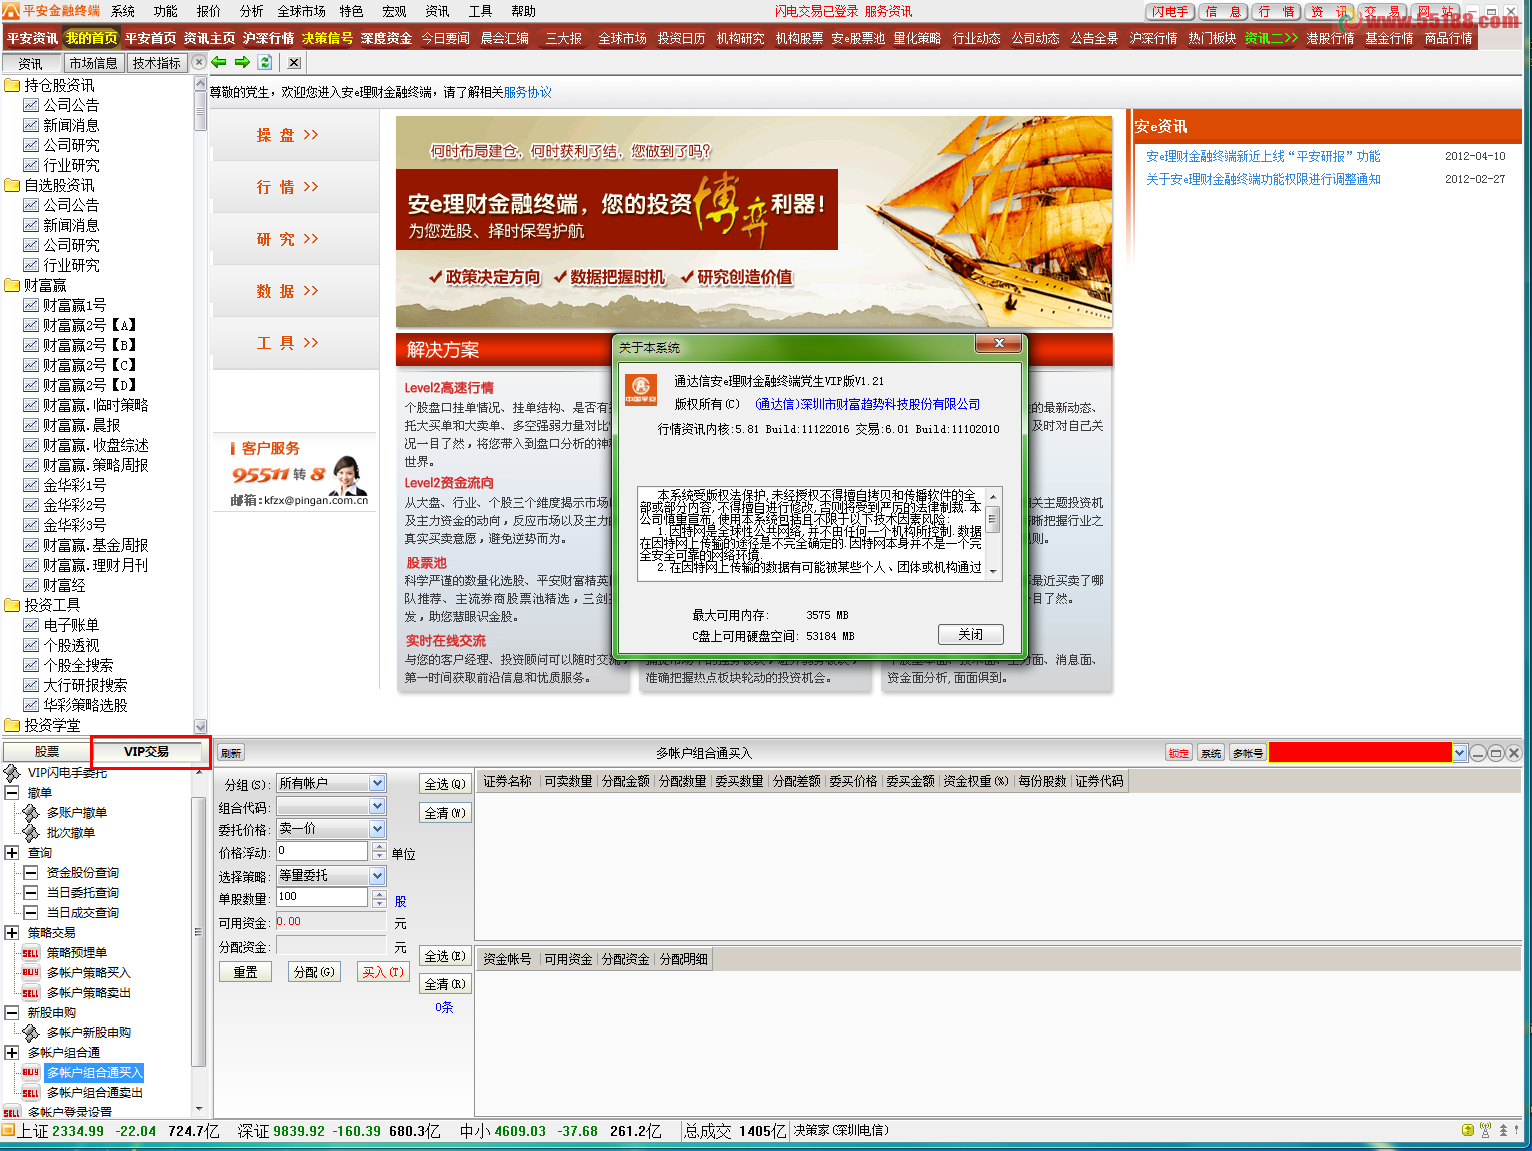
Task: Collapse the 新股申购 tree node
Action: (12, 1013)
